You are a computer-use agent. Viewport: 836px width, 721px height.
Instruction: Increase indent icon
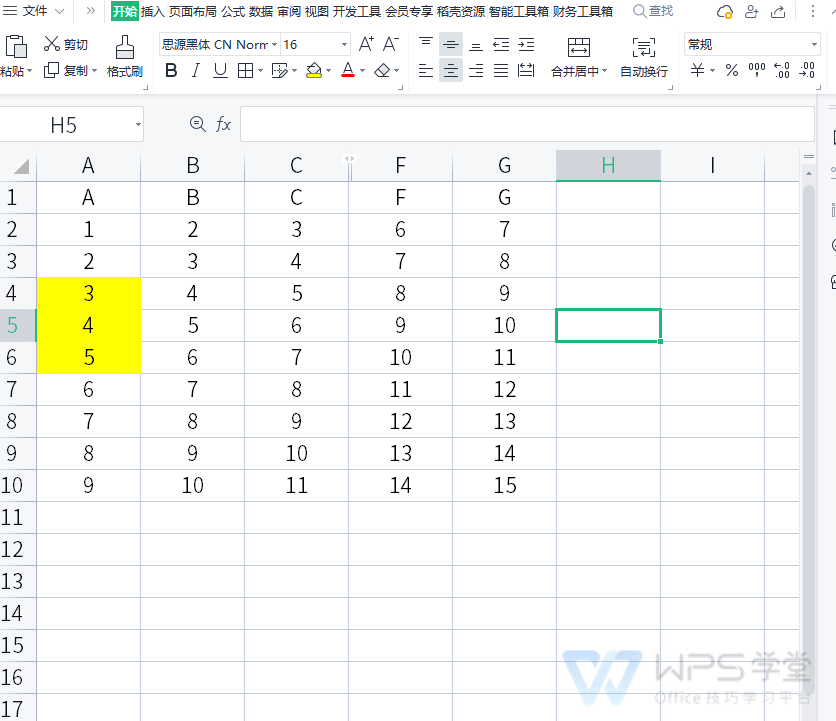526,44
